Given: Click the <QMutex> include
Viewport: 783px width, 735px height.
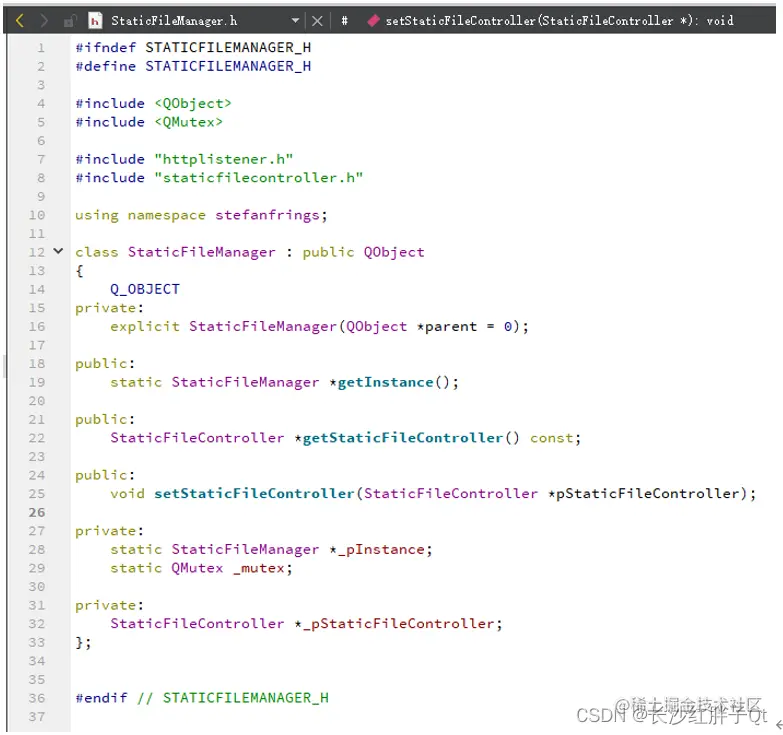Looking at the screenshot, I should point(188,122).
